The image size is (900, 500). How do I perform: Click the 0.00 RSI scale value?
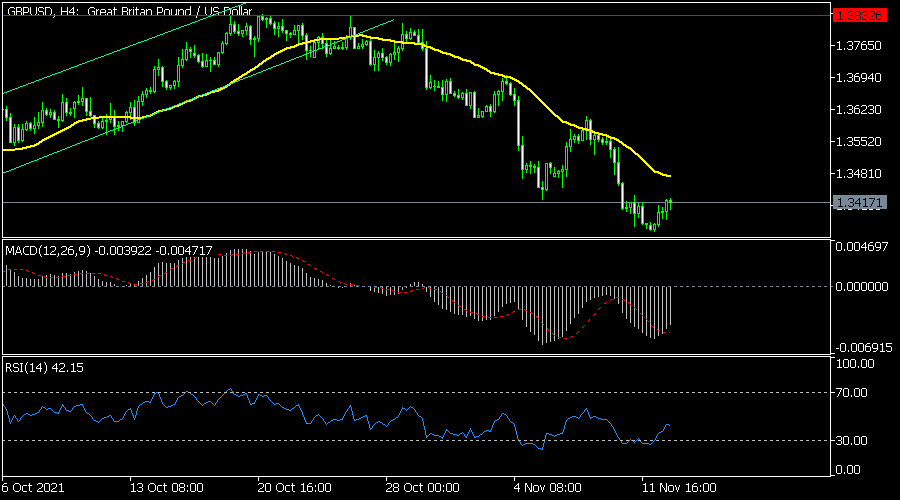848,470
